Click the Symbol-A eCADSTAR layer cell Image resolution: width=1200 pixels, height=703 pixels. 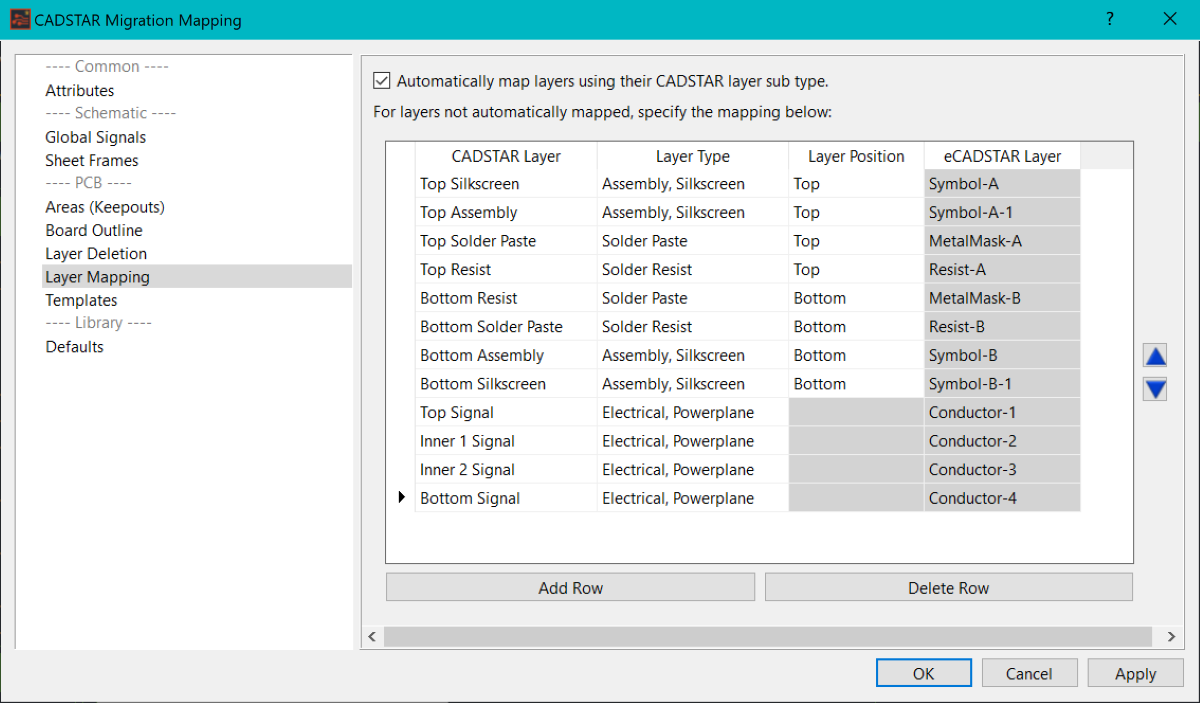tap(1002, 184)
